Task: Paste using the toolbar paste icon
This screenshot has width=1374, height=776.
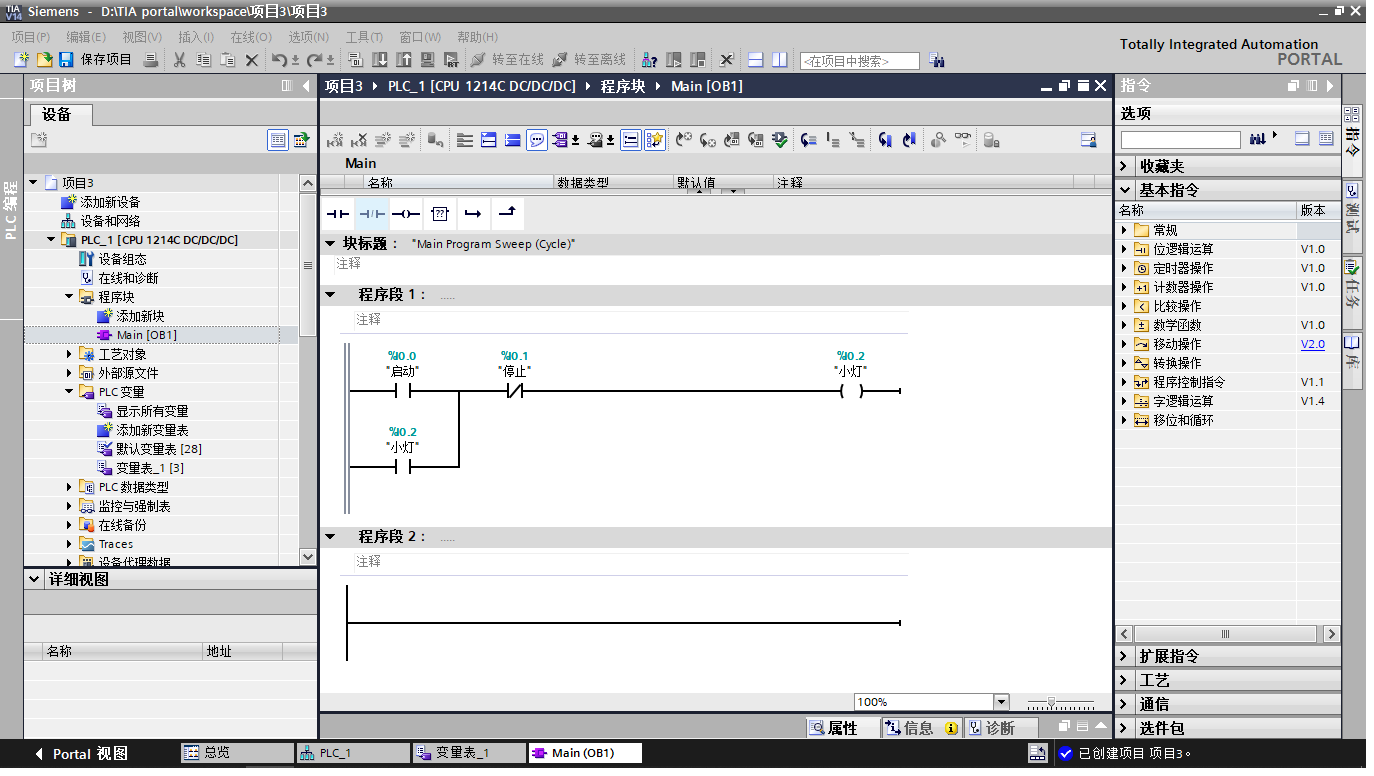Action: pyautogui.click(x=227, y=60)
